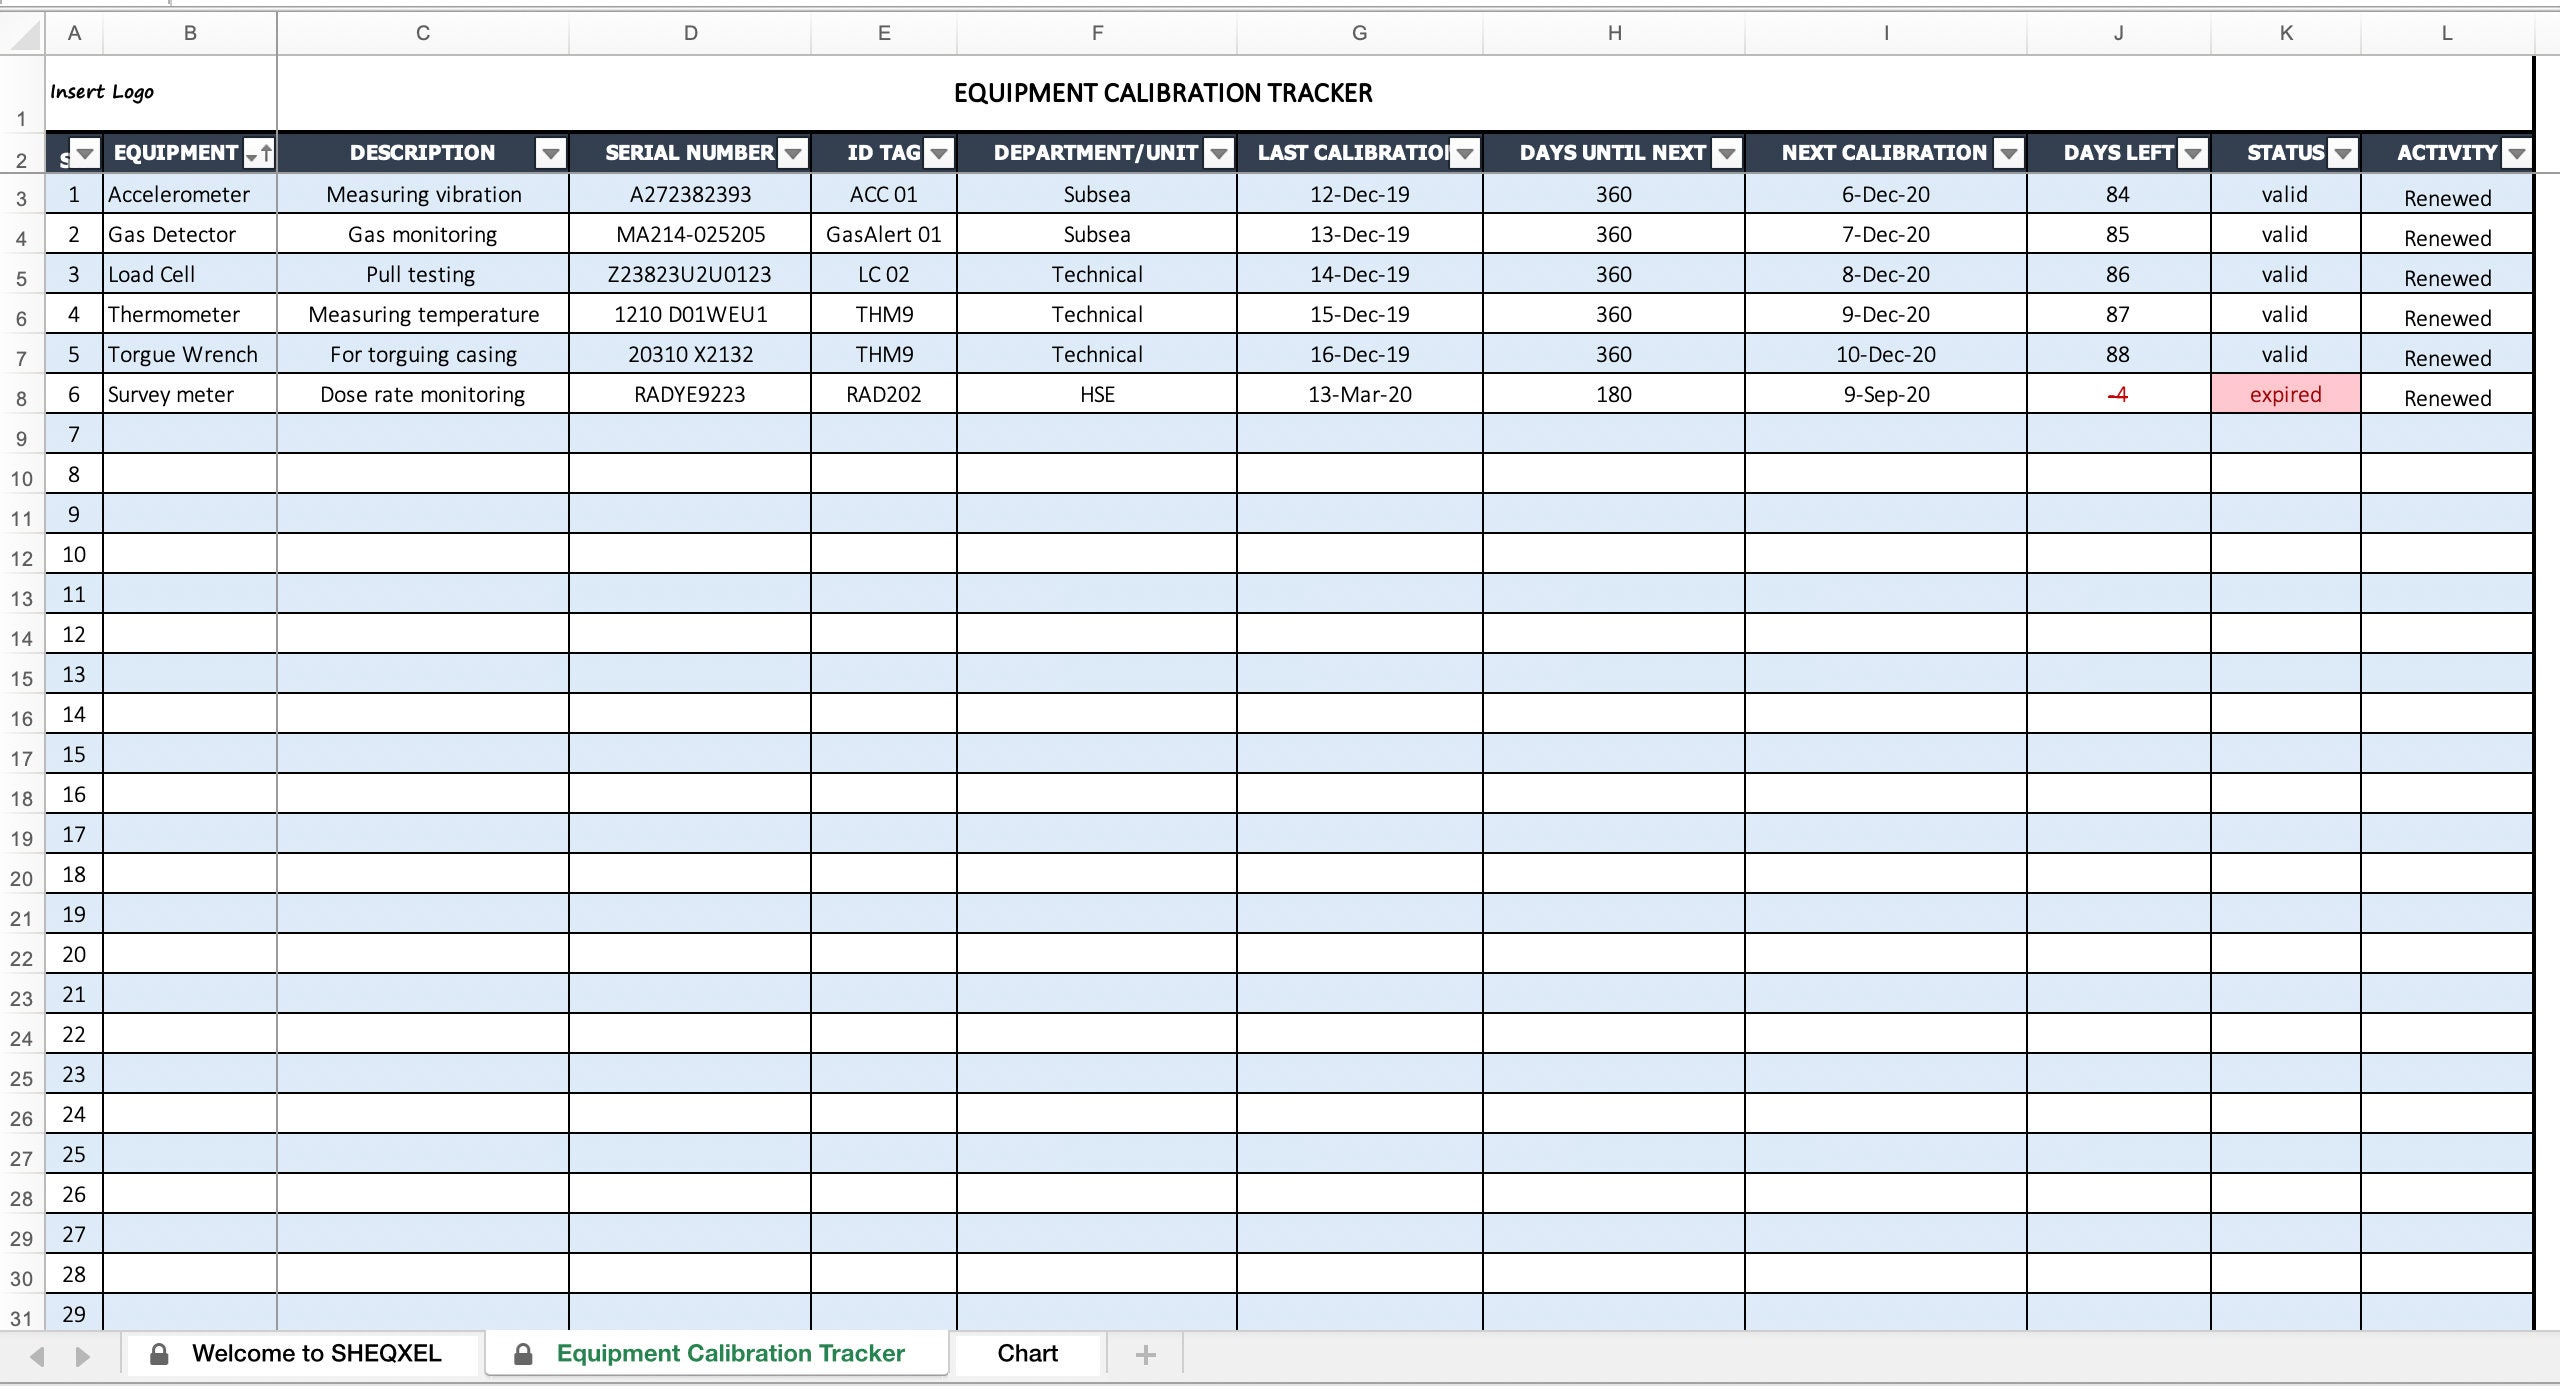
Task: Click the lock icon on the Equipment Calibration Tracker tab
Action: coord(522,1353)
